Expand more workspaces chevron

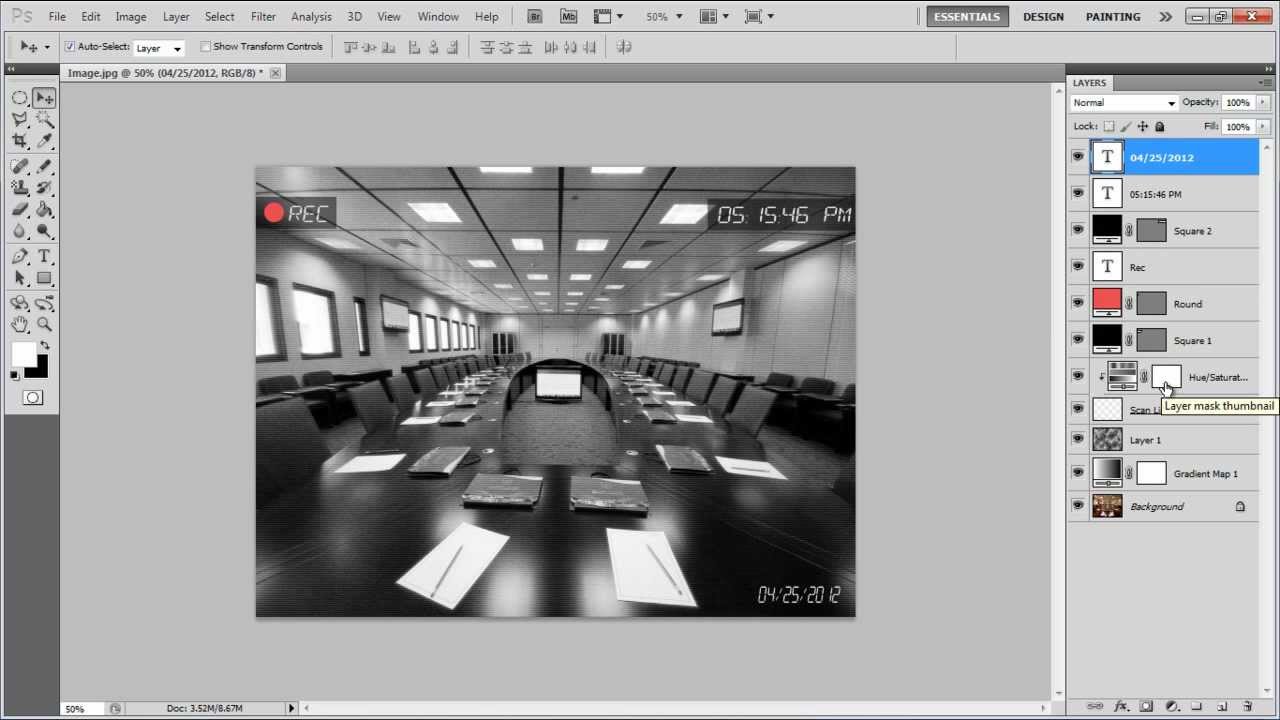[x=1166, y=17]
